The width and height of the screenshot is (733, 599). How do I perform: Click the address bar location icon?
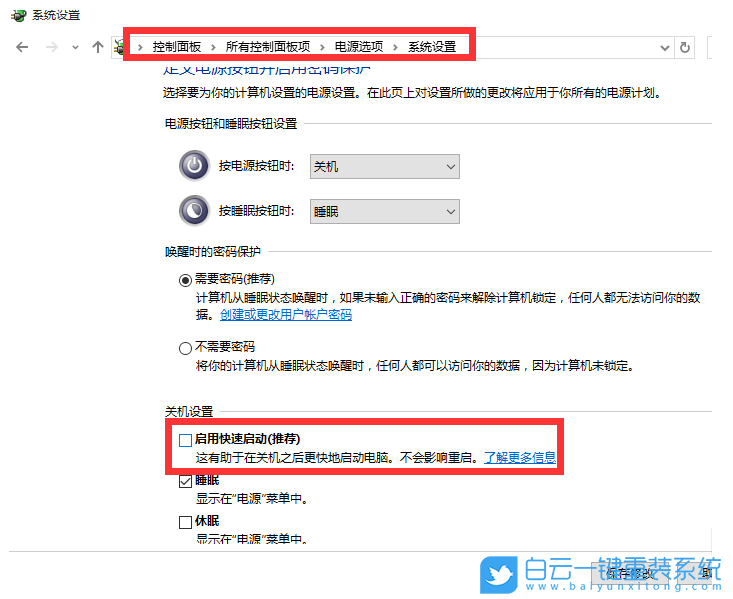[x=119, y=47]
